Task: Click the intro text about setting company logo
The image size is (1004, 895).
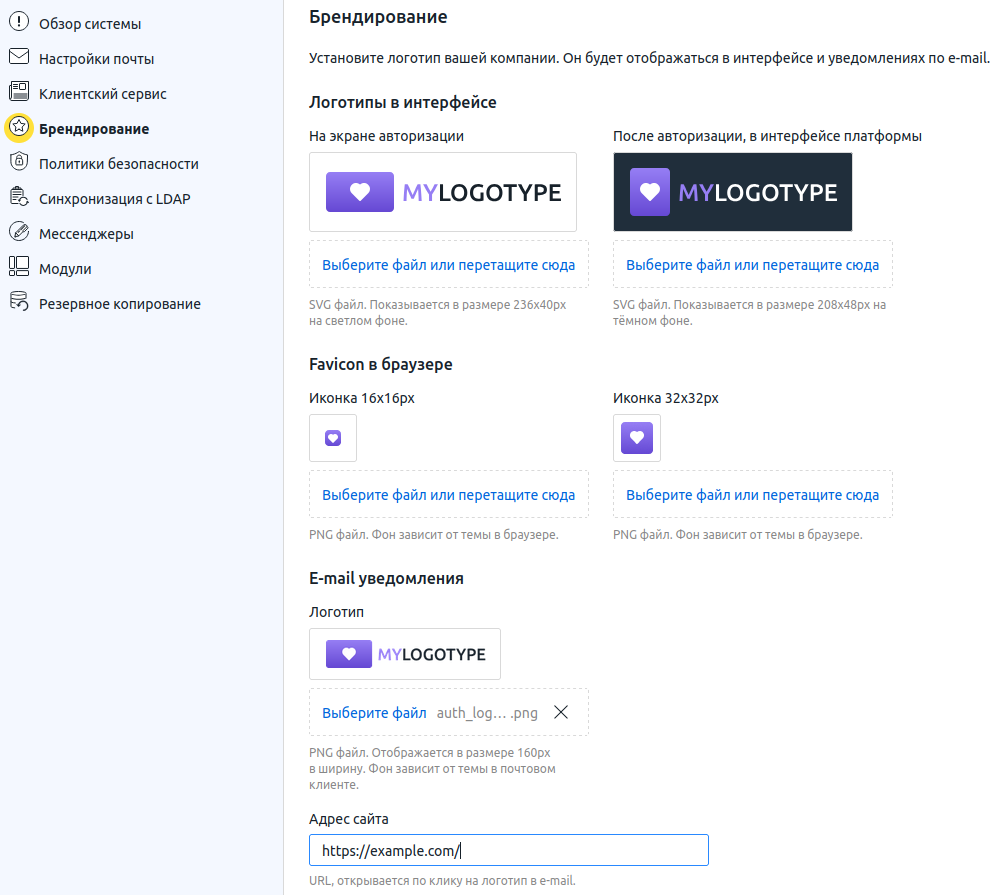Action: coord(649,58)
